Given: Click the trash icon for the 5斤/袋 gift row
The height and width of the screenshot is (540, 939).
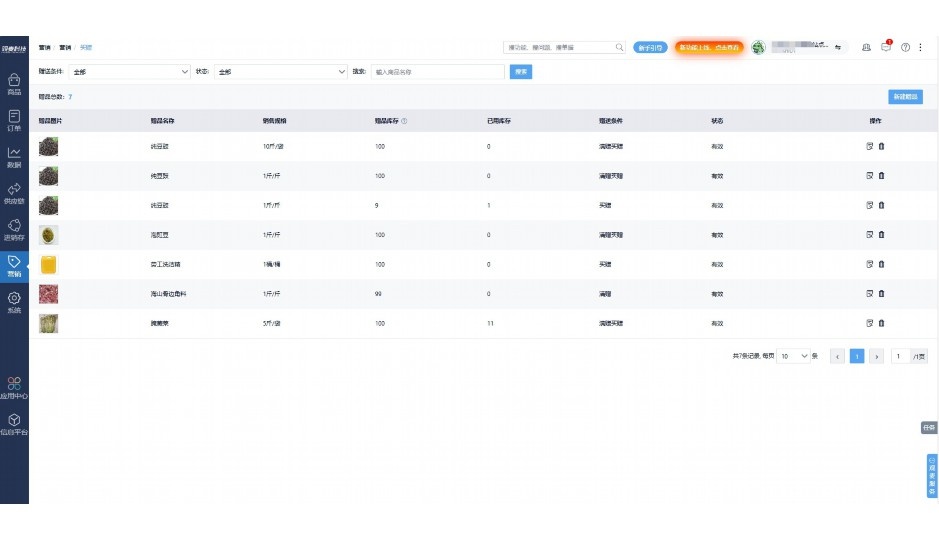Looking at the screenshot, I should (x=881, y=323).
